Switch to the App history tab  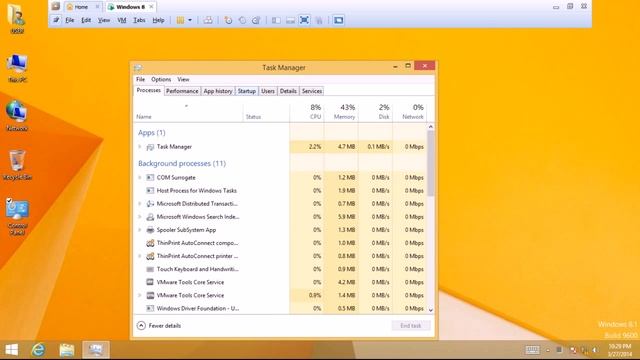218,91
